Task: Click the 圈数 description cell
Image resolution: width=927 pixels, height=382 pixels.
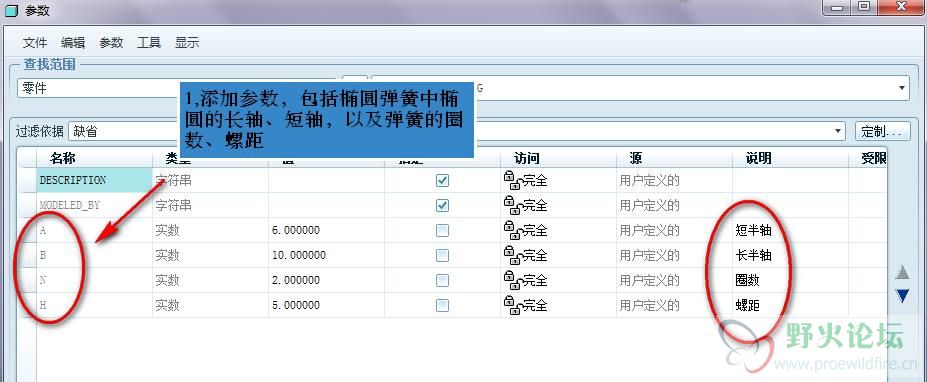Action: pos(790,280)
